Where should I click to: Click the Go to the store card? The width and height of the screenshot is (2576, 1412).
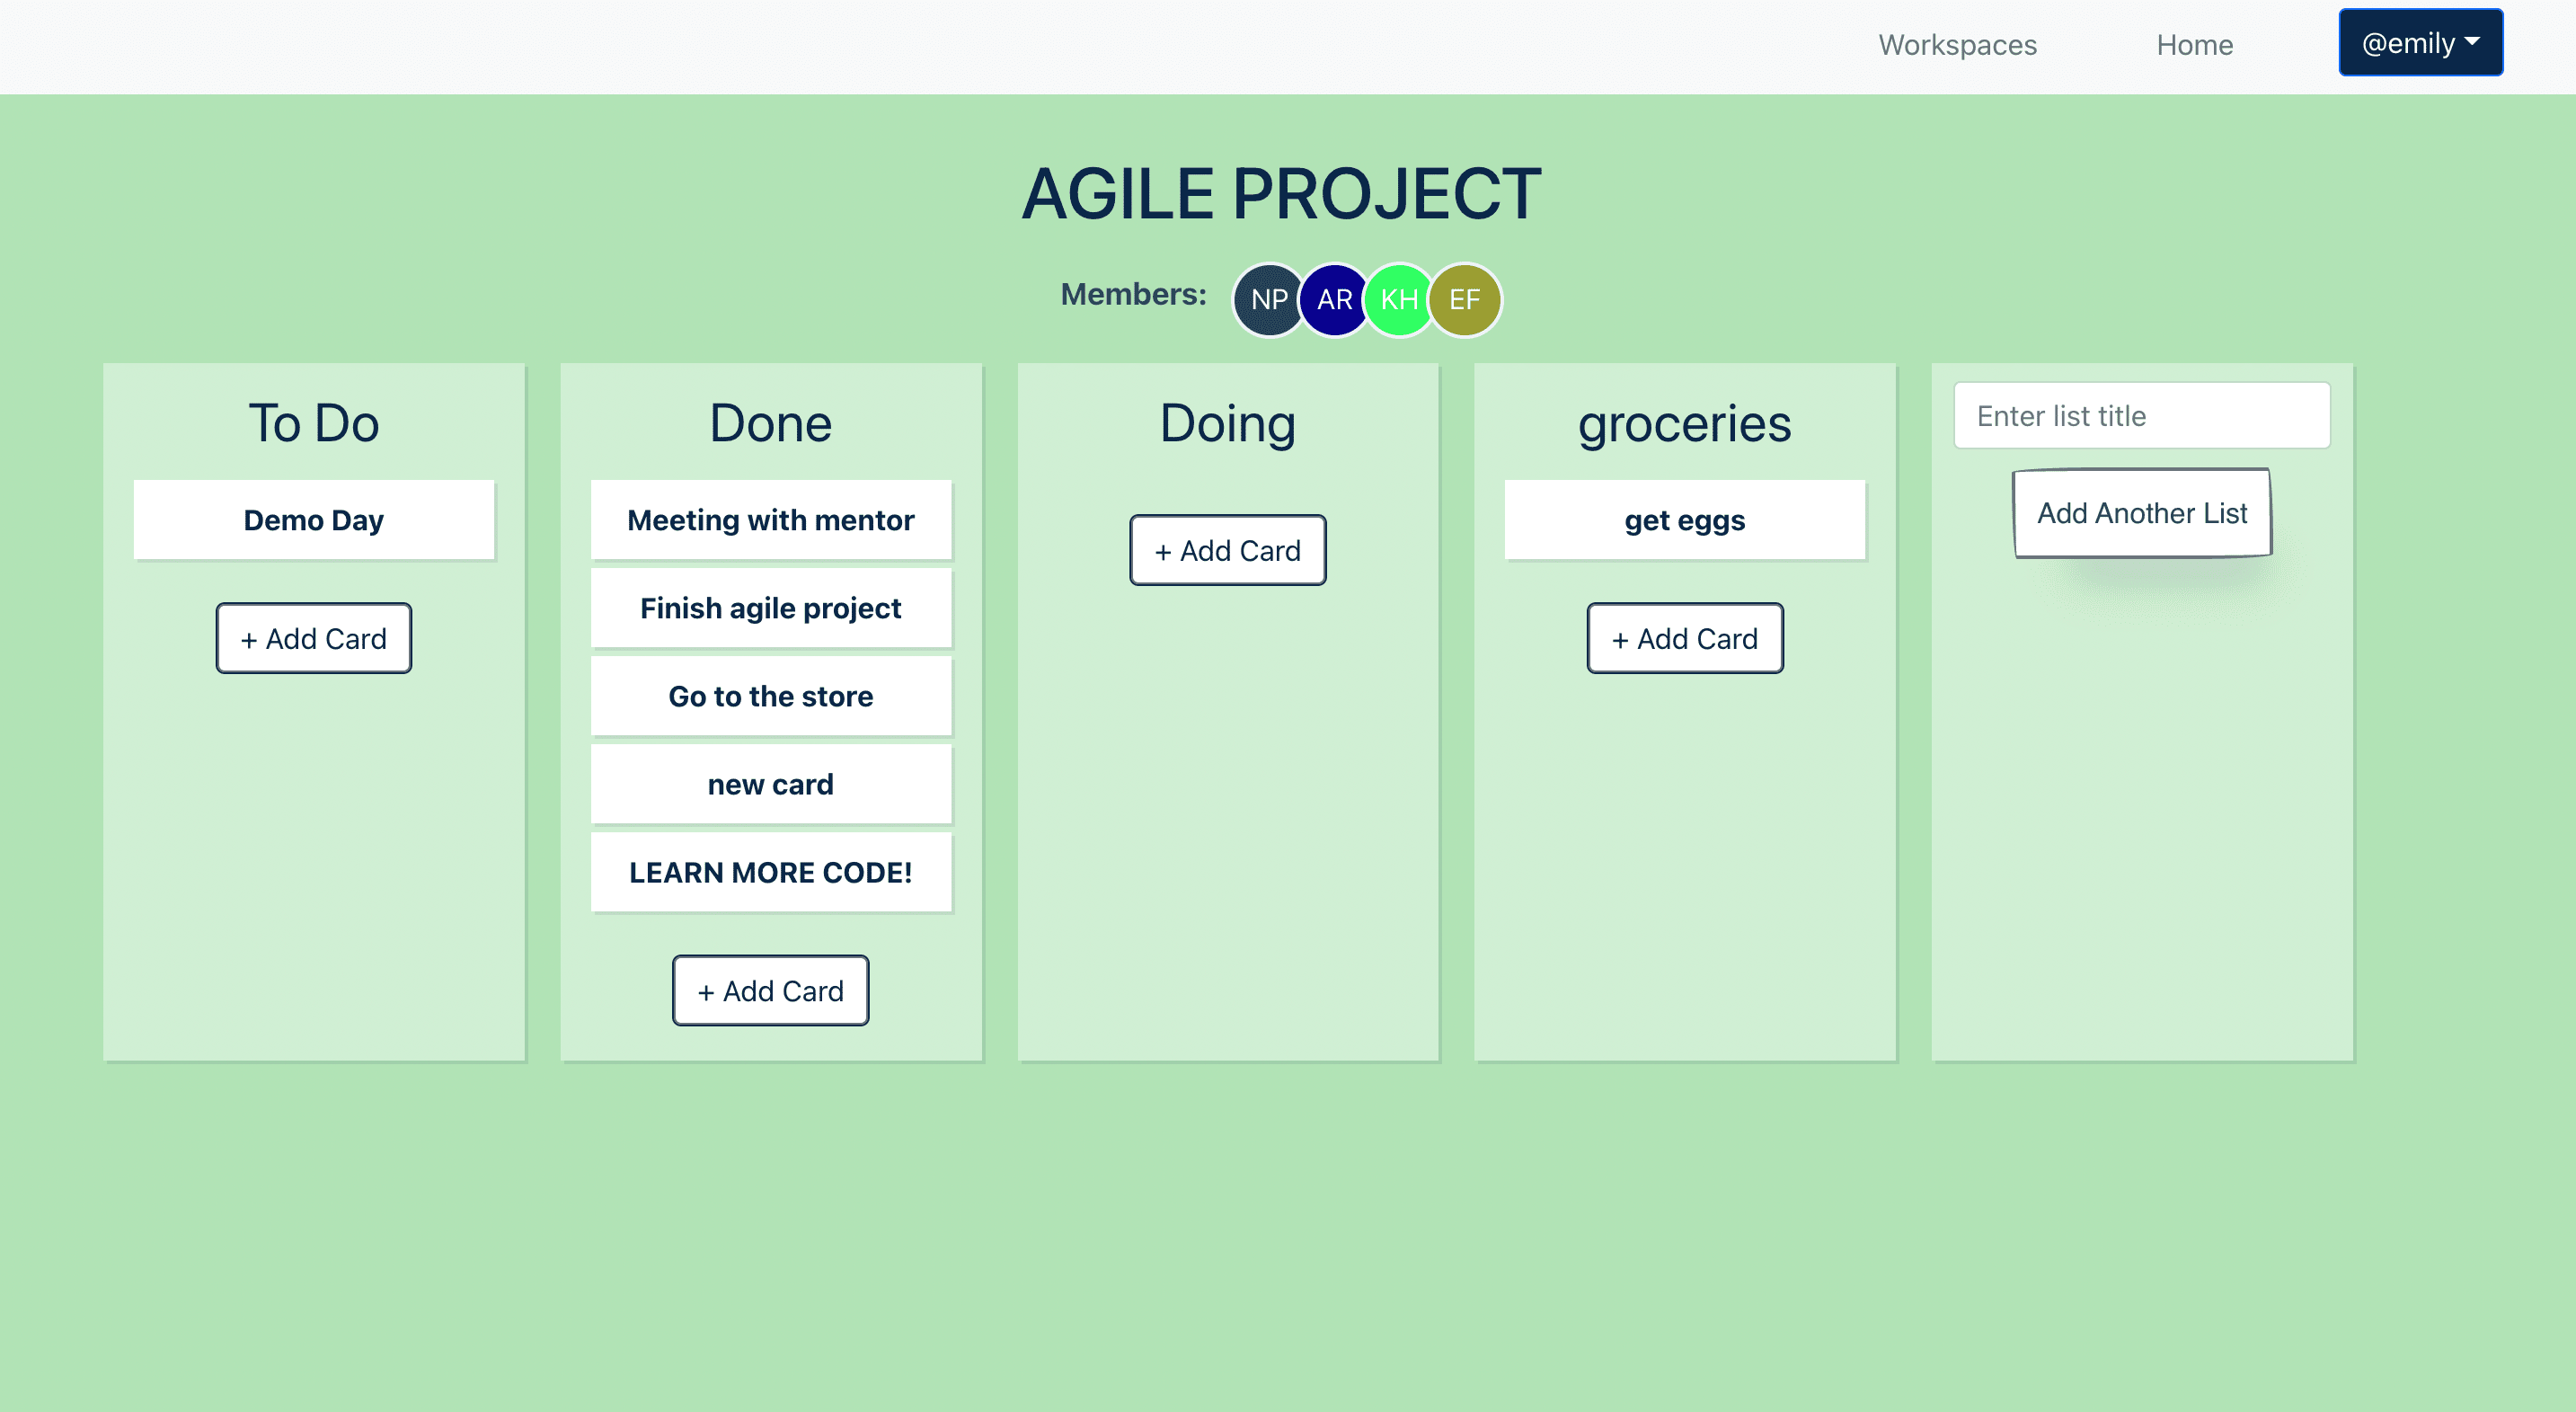[770, 696]
